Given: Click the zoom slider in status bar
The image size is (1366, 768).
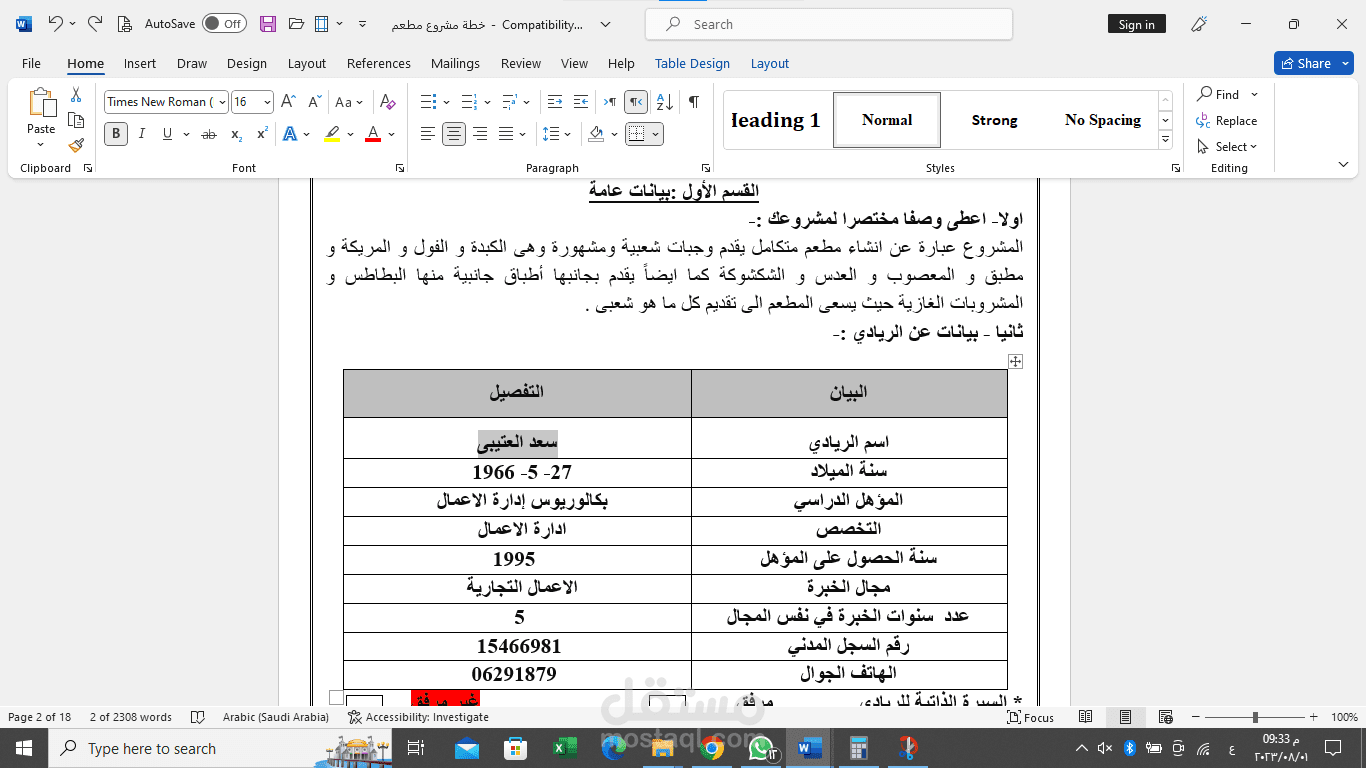Looking at the screenshot, I should tap(1255, 717).
